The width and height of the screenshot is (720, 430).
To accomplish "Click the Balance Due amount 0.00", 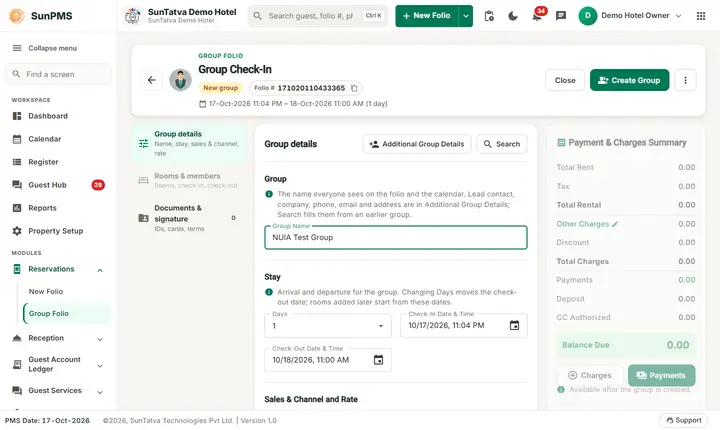I will [x=678, y=345].
